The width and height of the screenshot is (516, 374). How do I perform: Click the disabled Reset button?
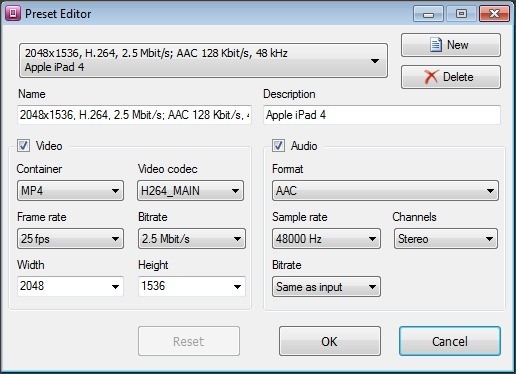[x=189, y=341]
